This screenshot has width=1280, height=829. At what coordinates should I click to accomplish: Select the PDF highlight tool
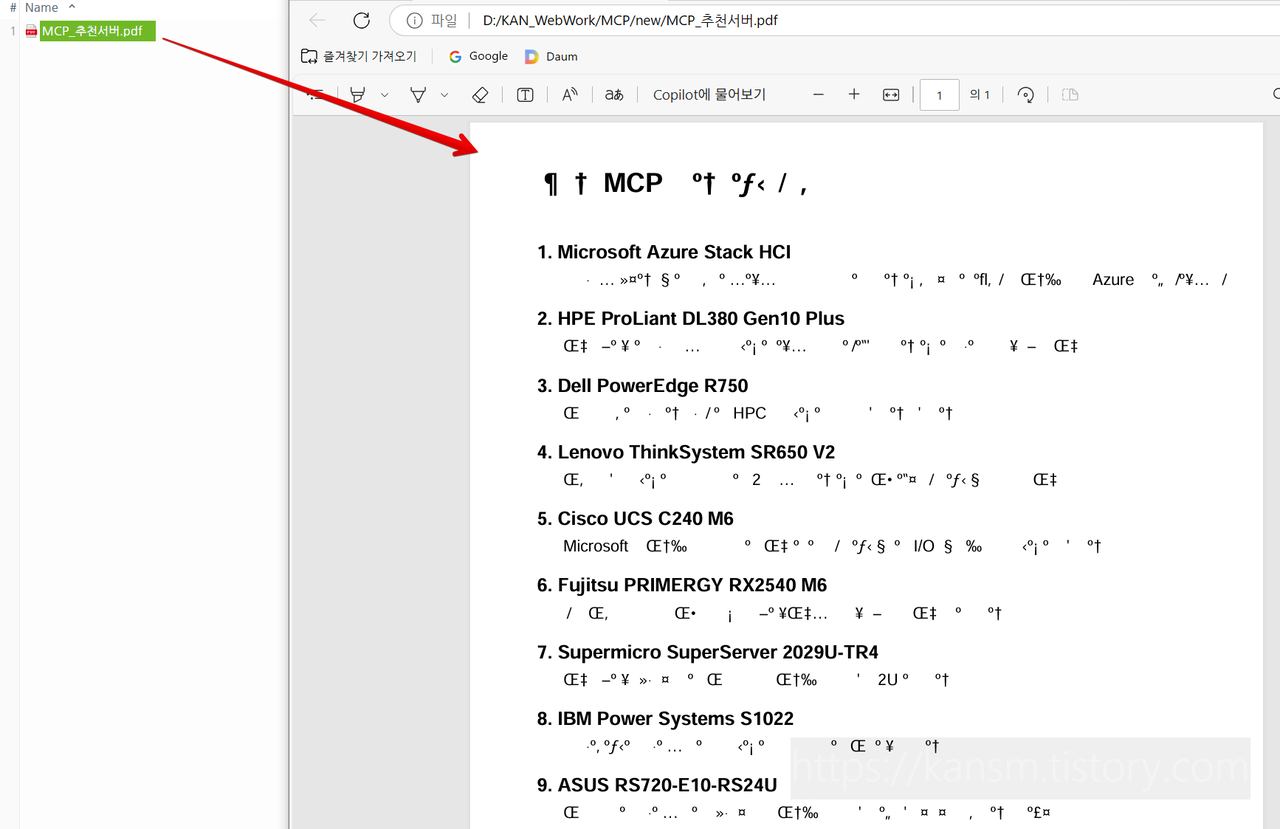pos(357,94)
